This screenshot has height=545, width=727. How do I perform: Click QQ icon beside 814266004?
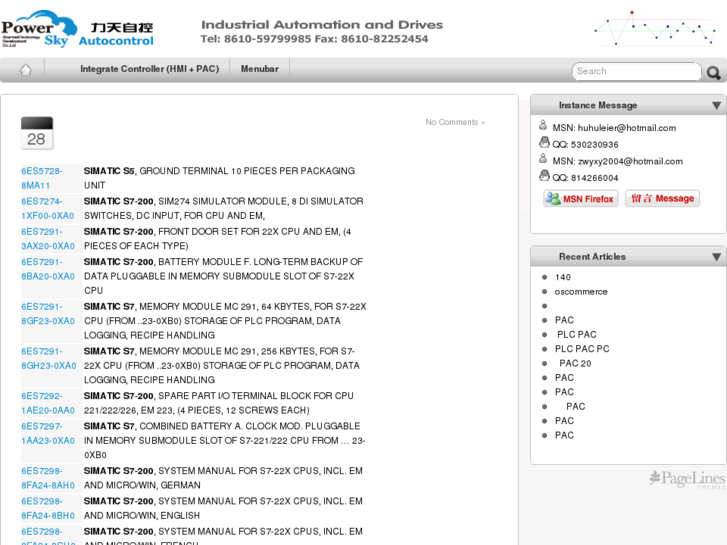544,175
